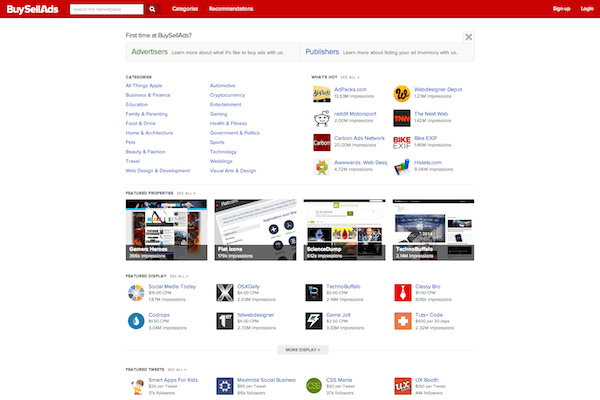Go to Sign-up

coord(561,9)
